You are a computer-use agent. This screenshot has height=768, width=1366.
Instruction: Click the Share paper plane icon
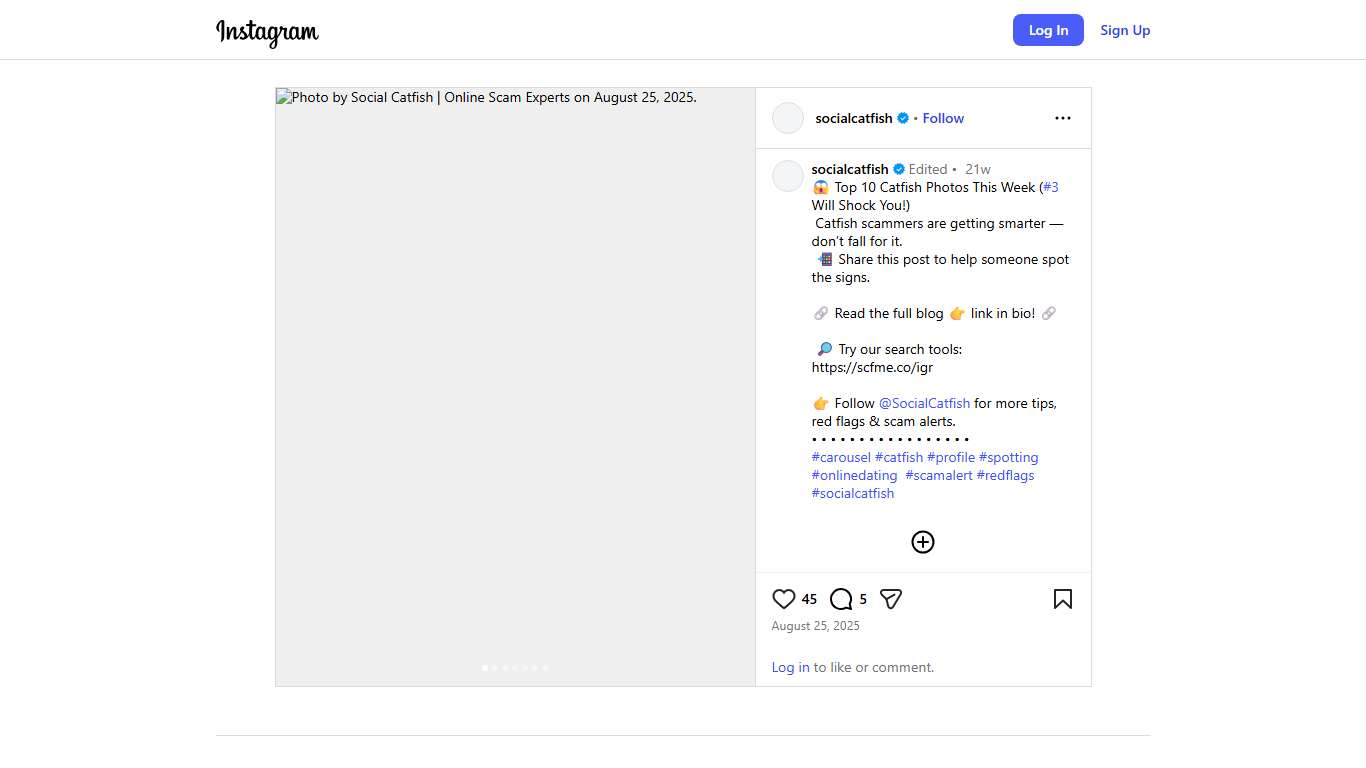pyautogui.click(x=891, y=599)
